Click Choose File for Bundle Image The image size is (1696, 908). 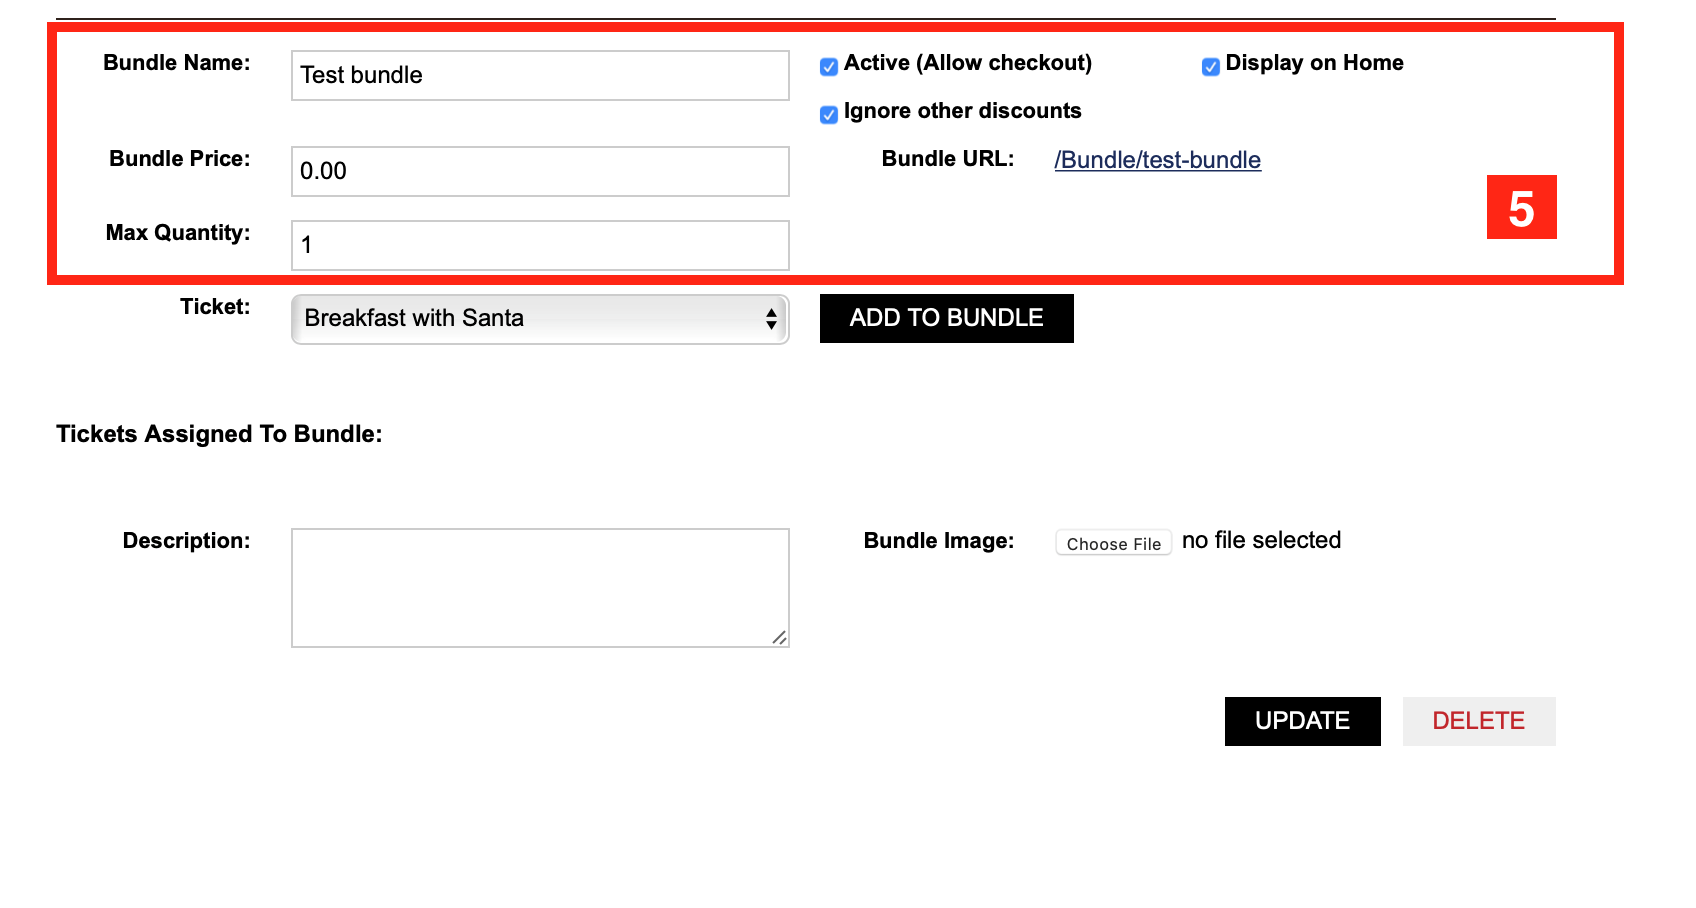(x=1113, y=543)
